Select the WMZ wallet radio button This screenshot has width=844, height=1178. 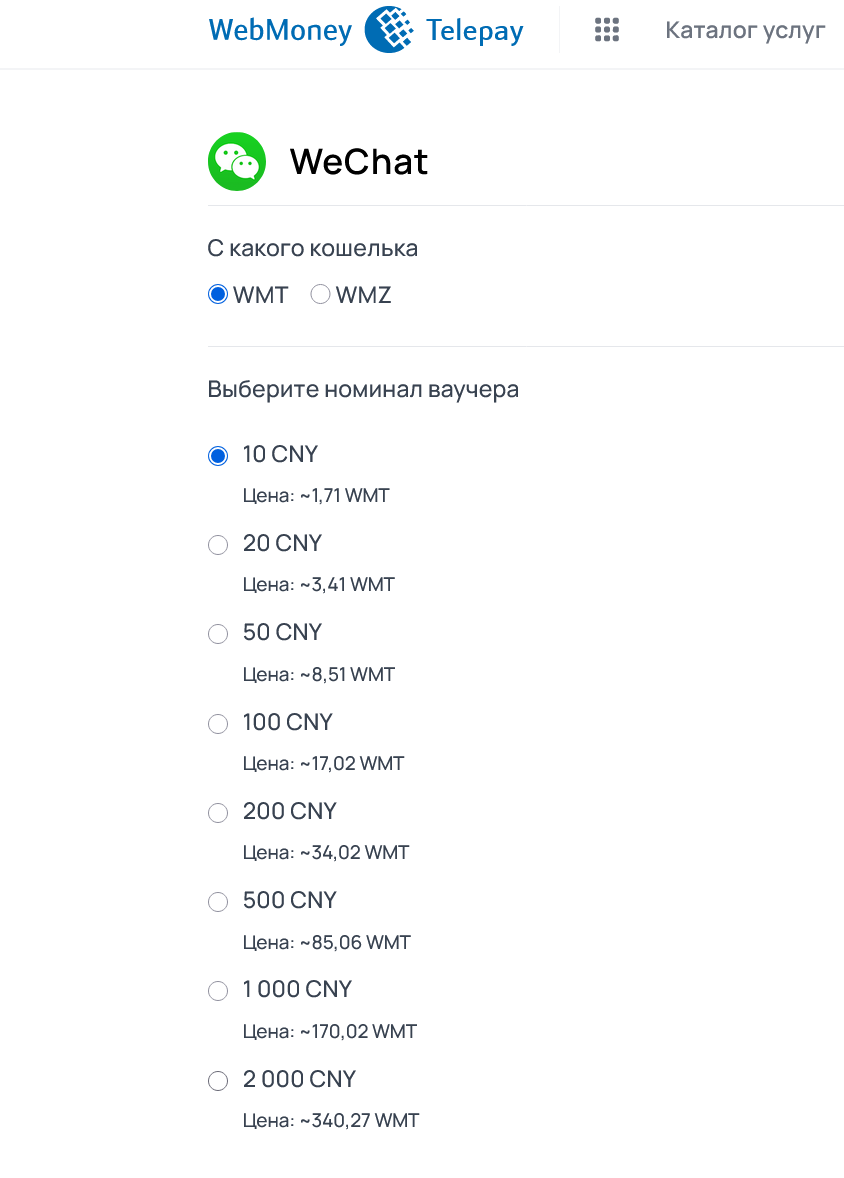click(x=321, y=295)
